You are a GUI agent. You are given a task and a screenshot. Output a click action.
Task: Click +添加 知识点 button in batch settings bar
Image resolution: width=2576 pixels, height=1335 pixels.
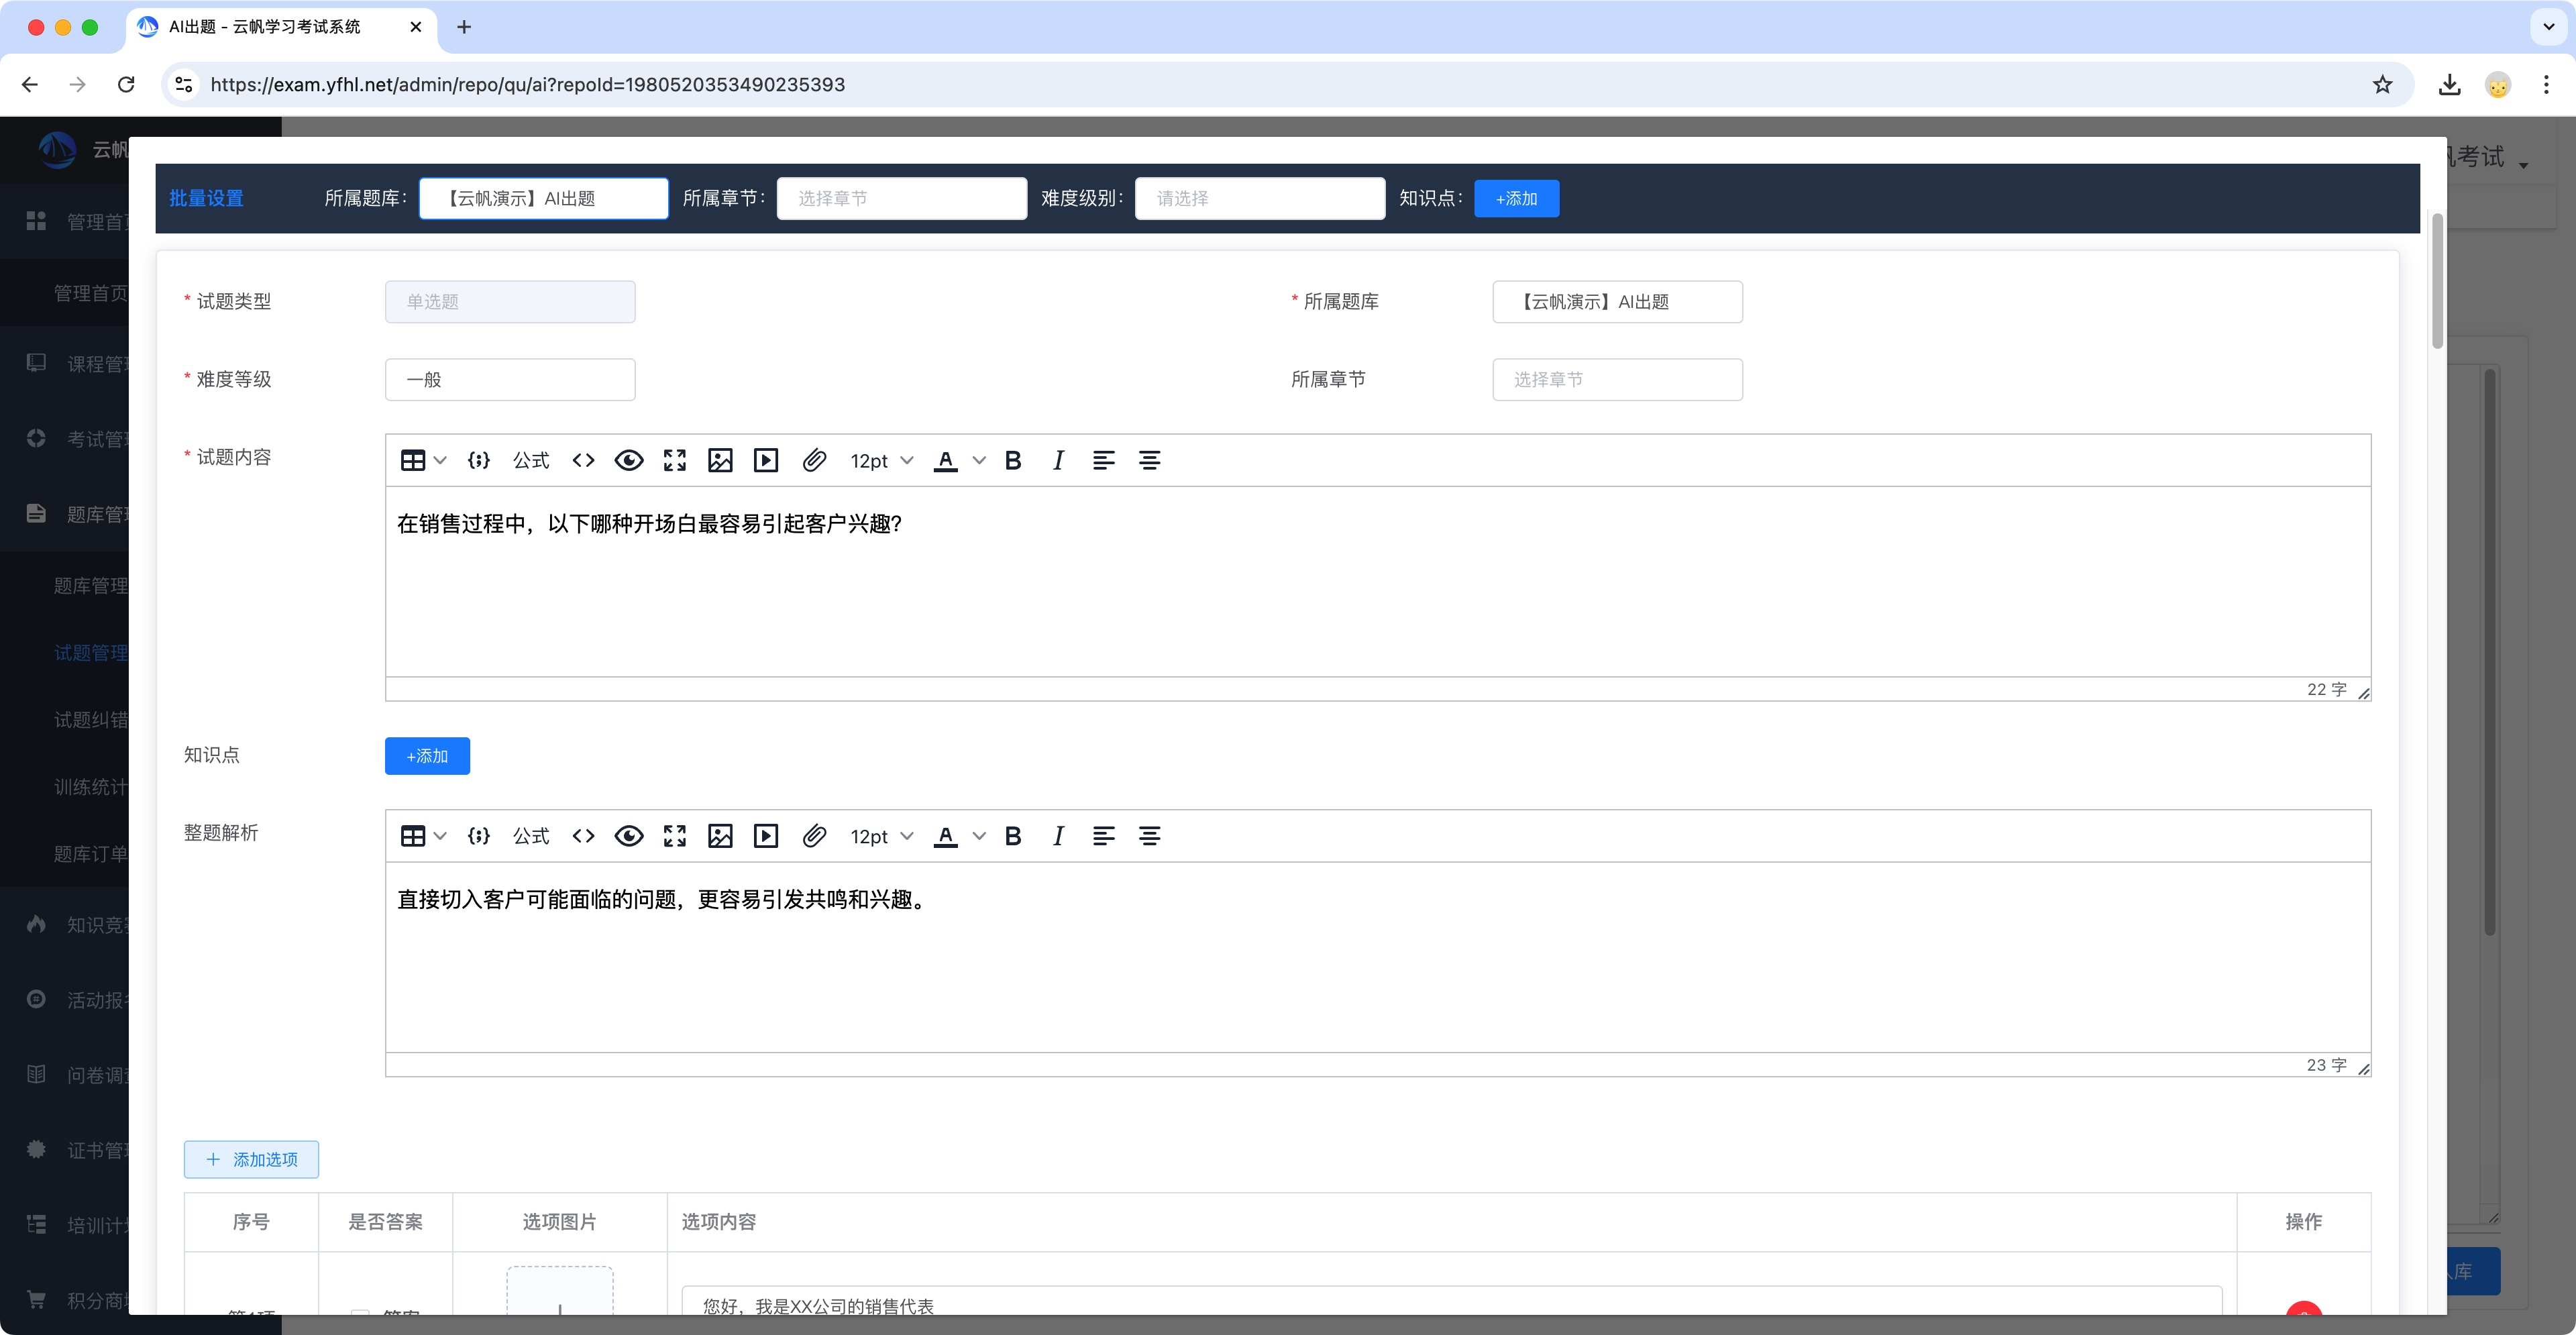coord(1516,199)
